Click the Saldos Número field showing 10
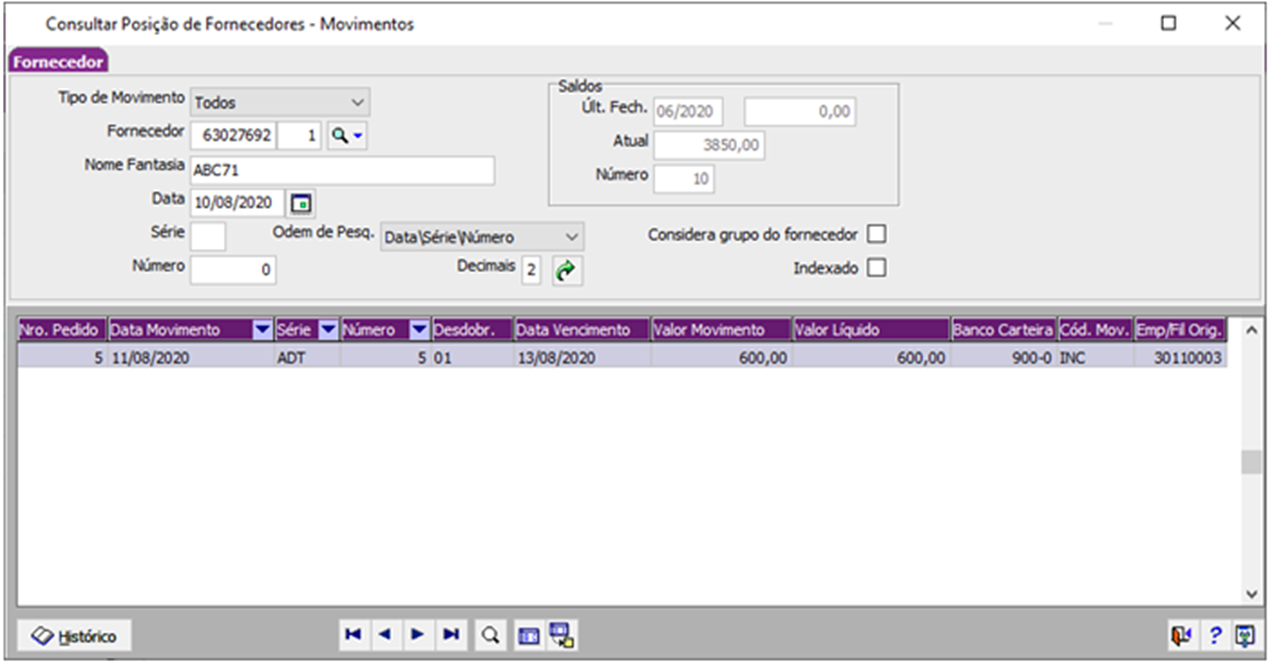1272x664 pixels. [x=683, y=179]
